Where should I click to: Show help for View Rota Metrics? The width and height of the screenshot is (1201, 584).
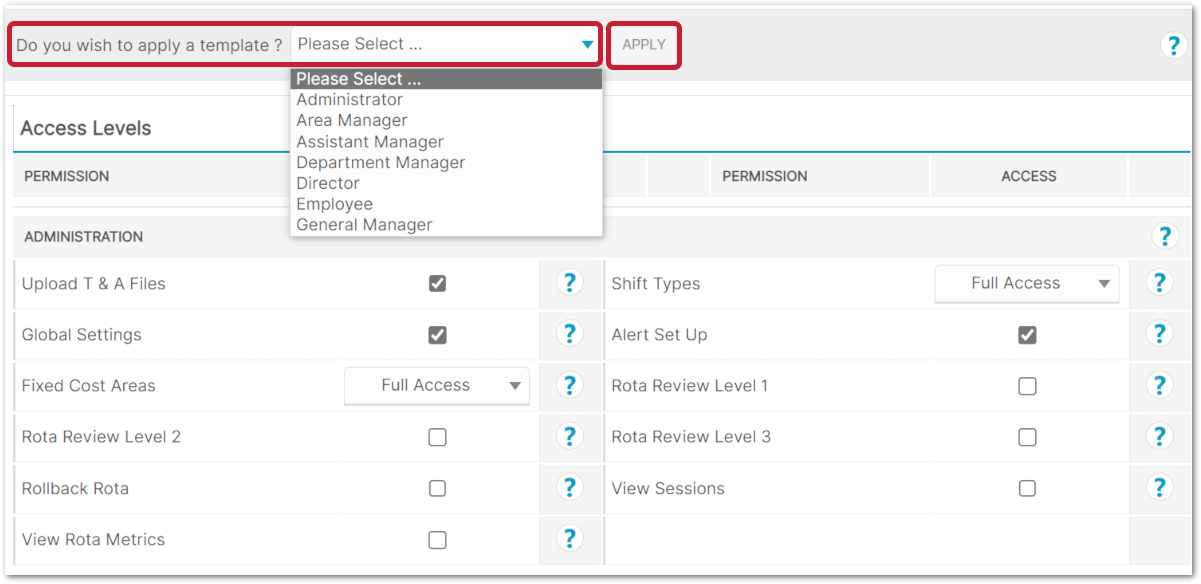point(569,539)
